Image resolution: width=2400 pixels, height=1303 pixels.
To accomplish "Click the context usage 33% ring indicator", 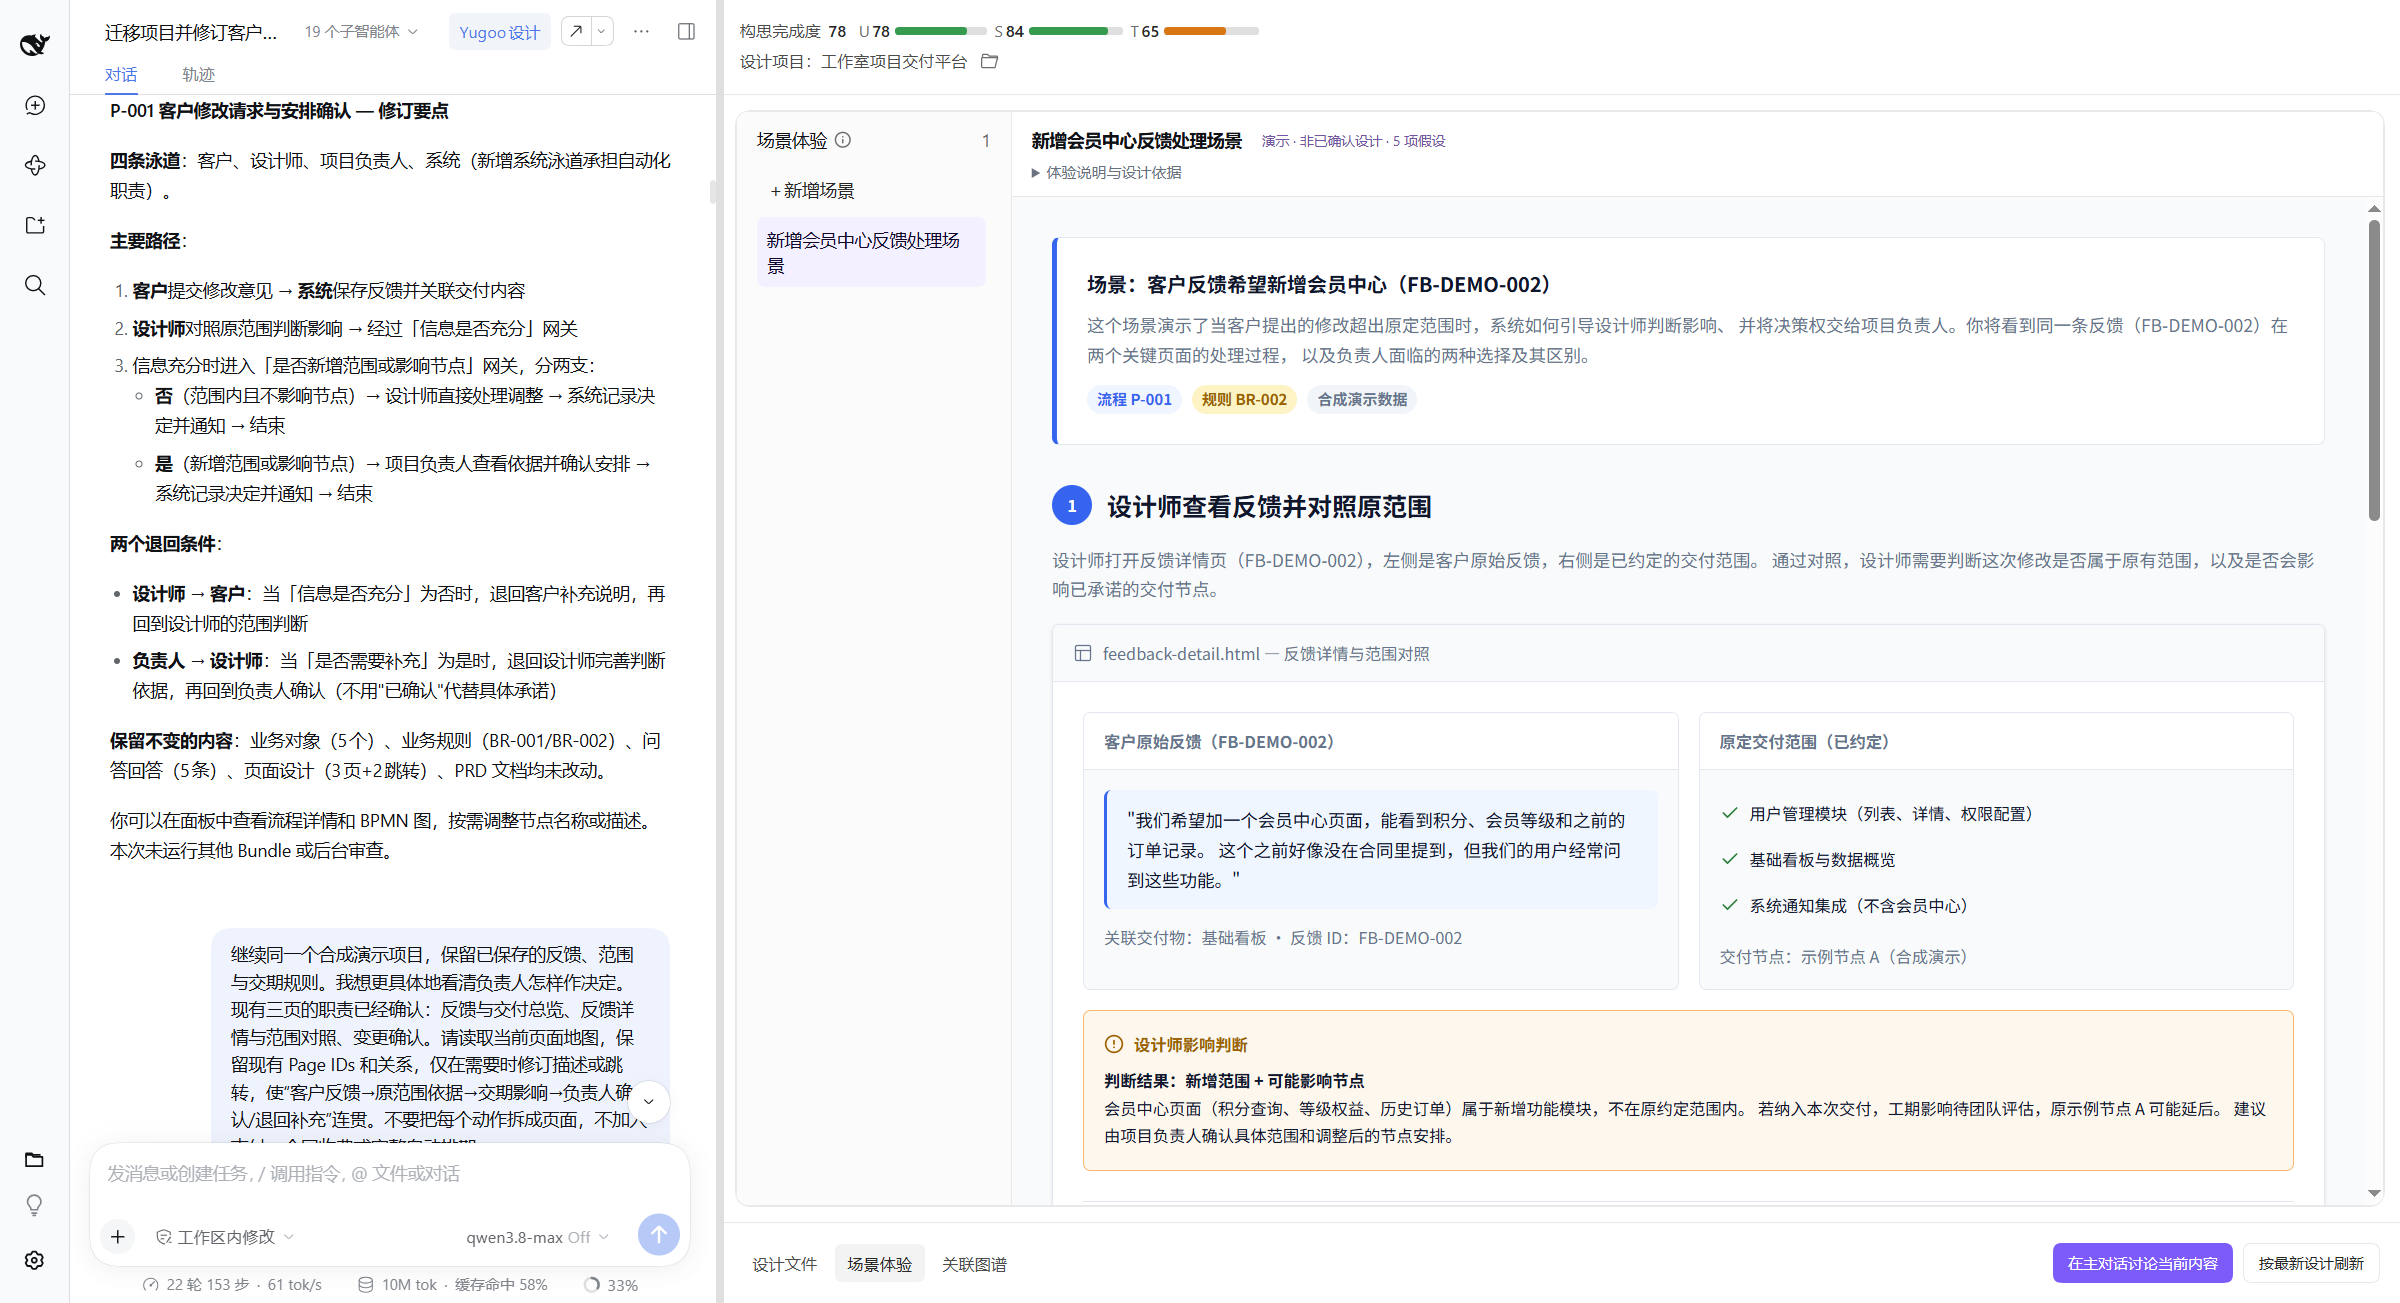I will (611, 1285).
